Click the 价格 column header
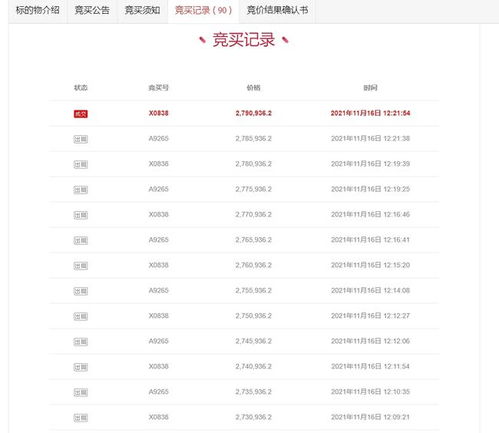 pyautogui.click(x=254, y=88)
